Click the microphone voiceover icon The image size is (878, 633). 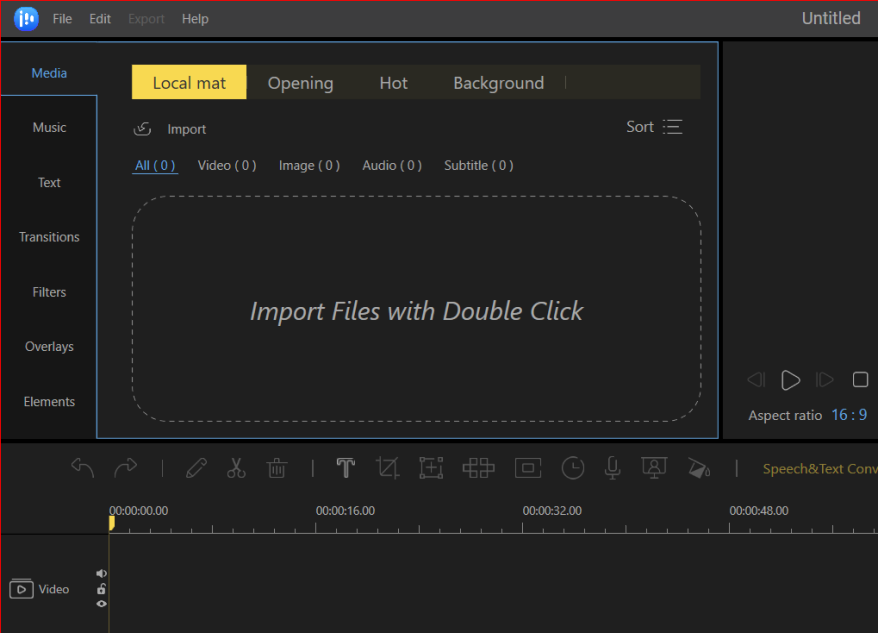click(613, 468)
